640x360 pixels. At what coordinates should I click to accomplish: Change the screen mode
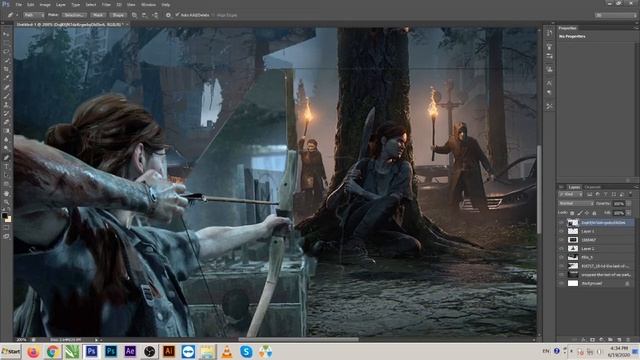coord(6,236)
